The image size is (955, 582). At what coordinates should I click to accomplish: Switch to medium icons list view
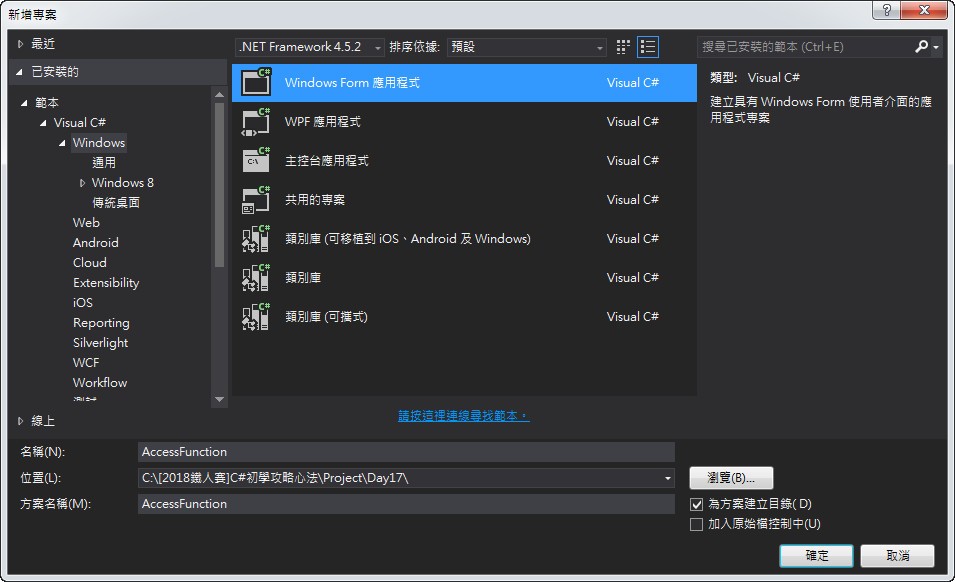pyautogui.click(x=648, y=47)
